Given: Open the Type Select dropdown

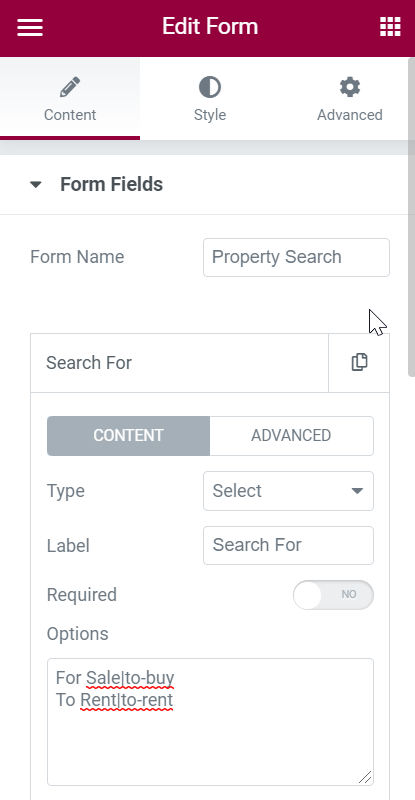Looking at the screenshot, I should tap(288, 491).
